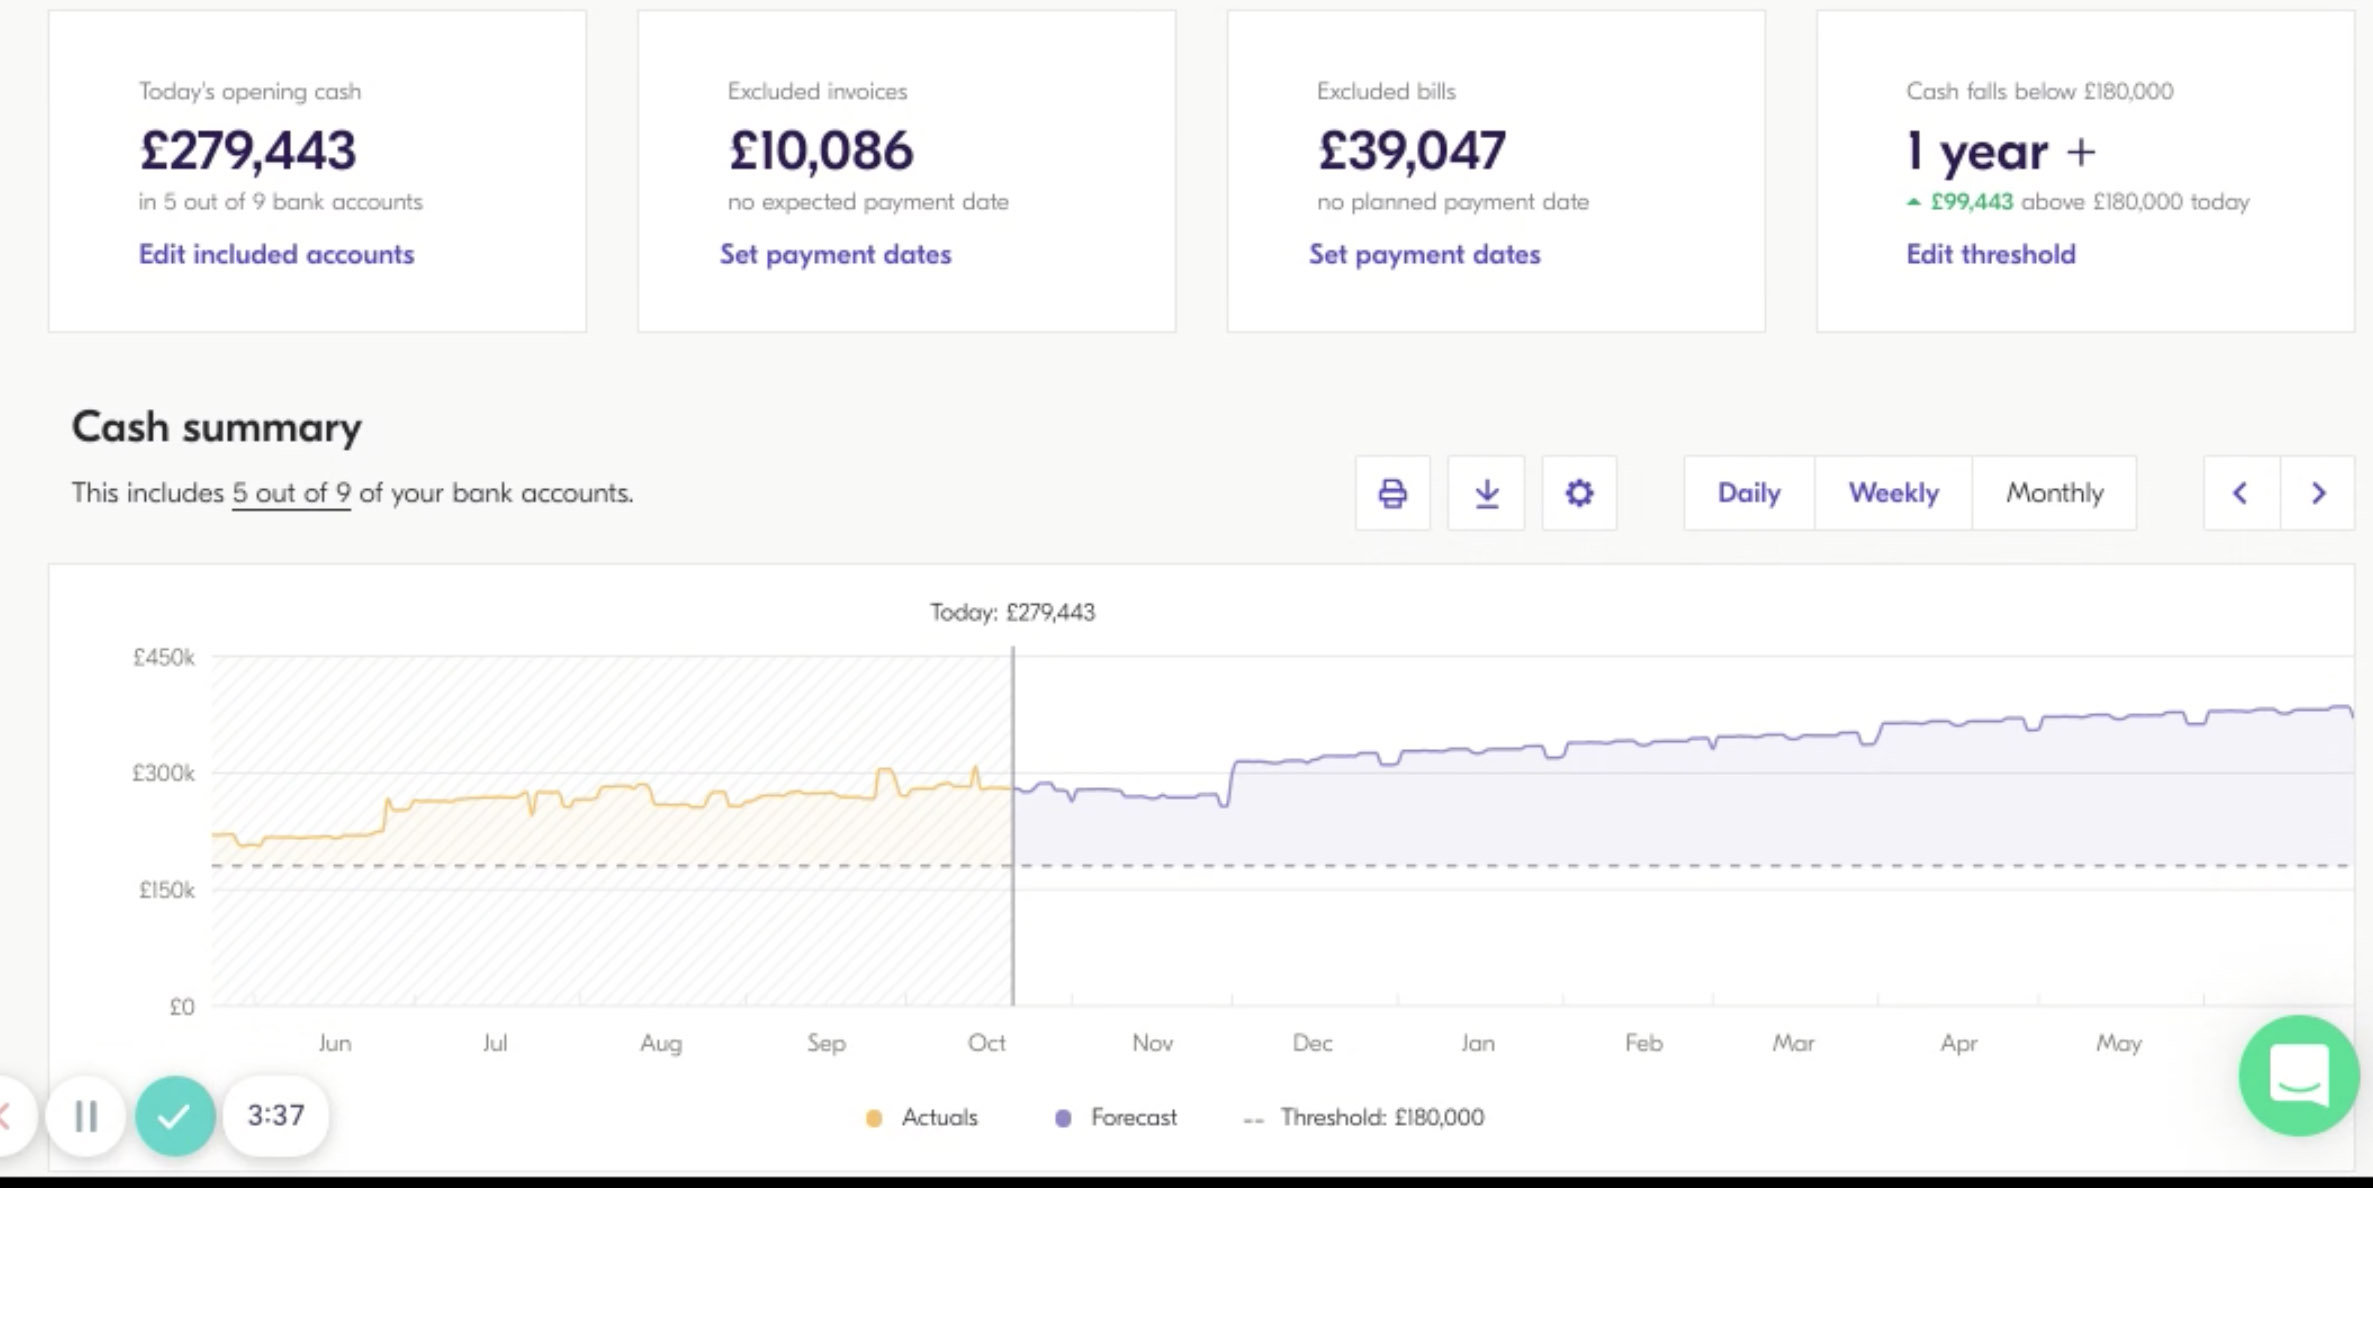This screenshot has height=1335, width=2373.
Task: Click the Dec label on the axis
Action: (1312, 1043)
